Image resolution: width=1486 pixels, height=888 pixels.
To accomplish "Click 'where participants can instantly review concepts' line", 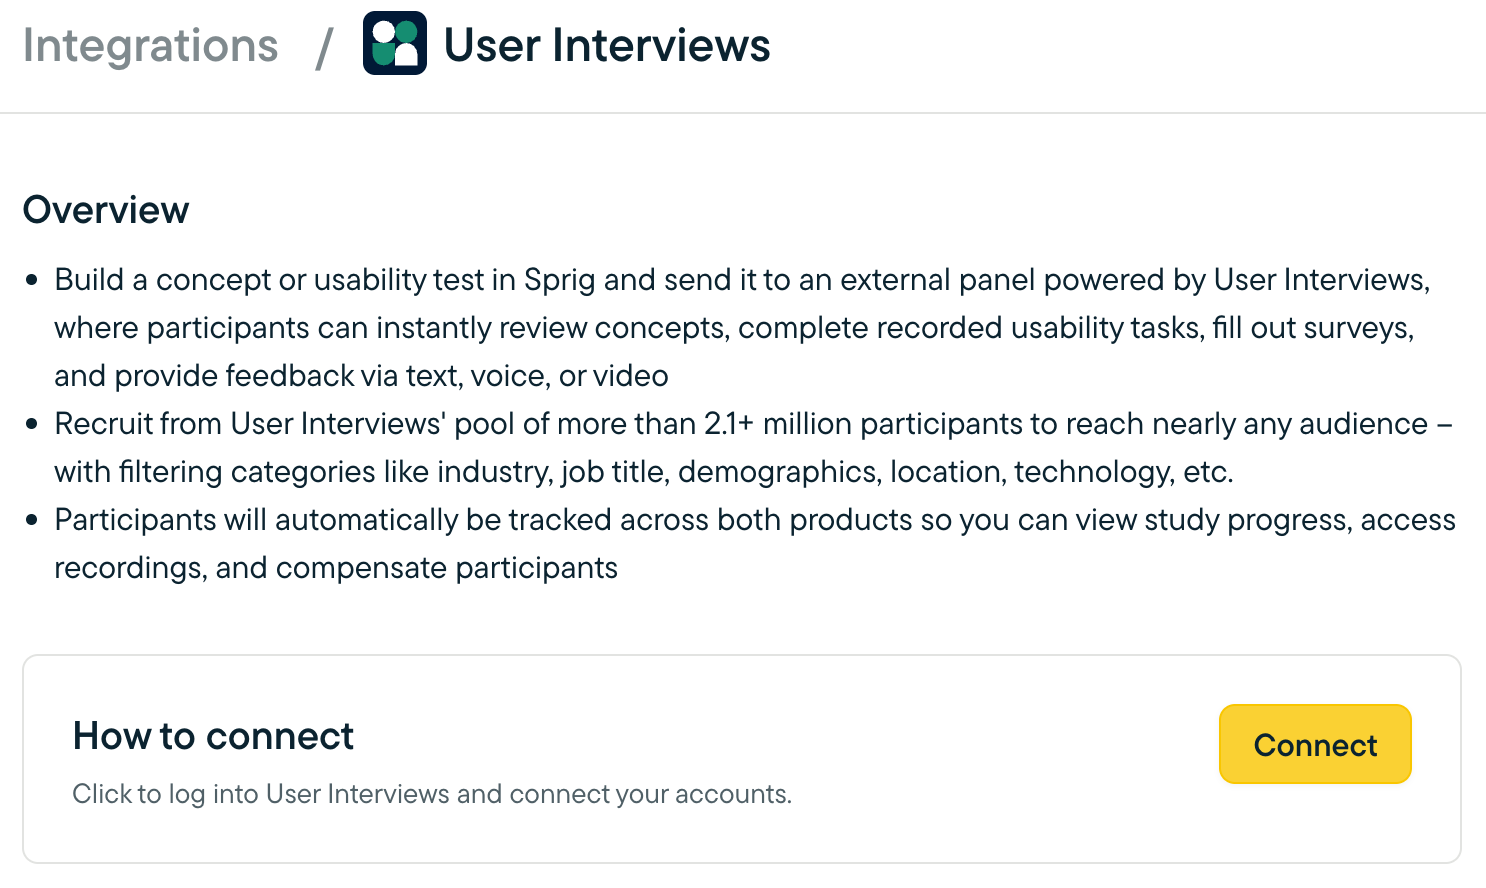I will (x=733, y=328).
